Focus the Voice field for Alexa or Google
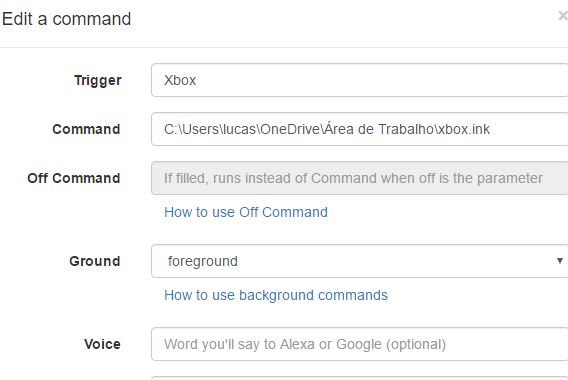This screenshot has height=380, width=568. pyautogui.click(x=359, y=344)
